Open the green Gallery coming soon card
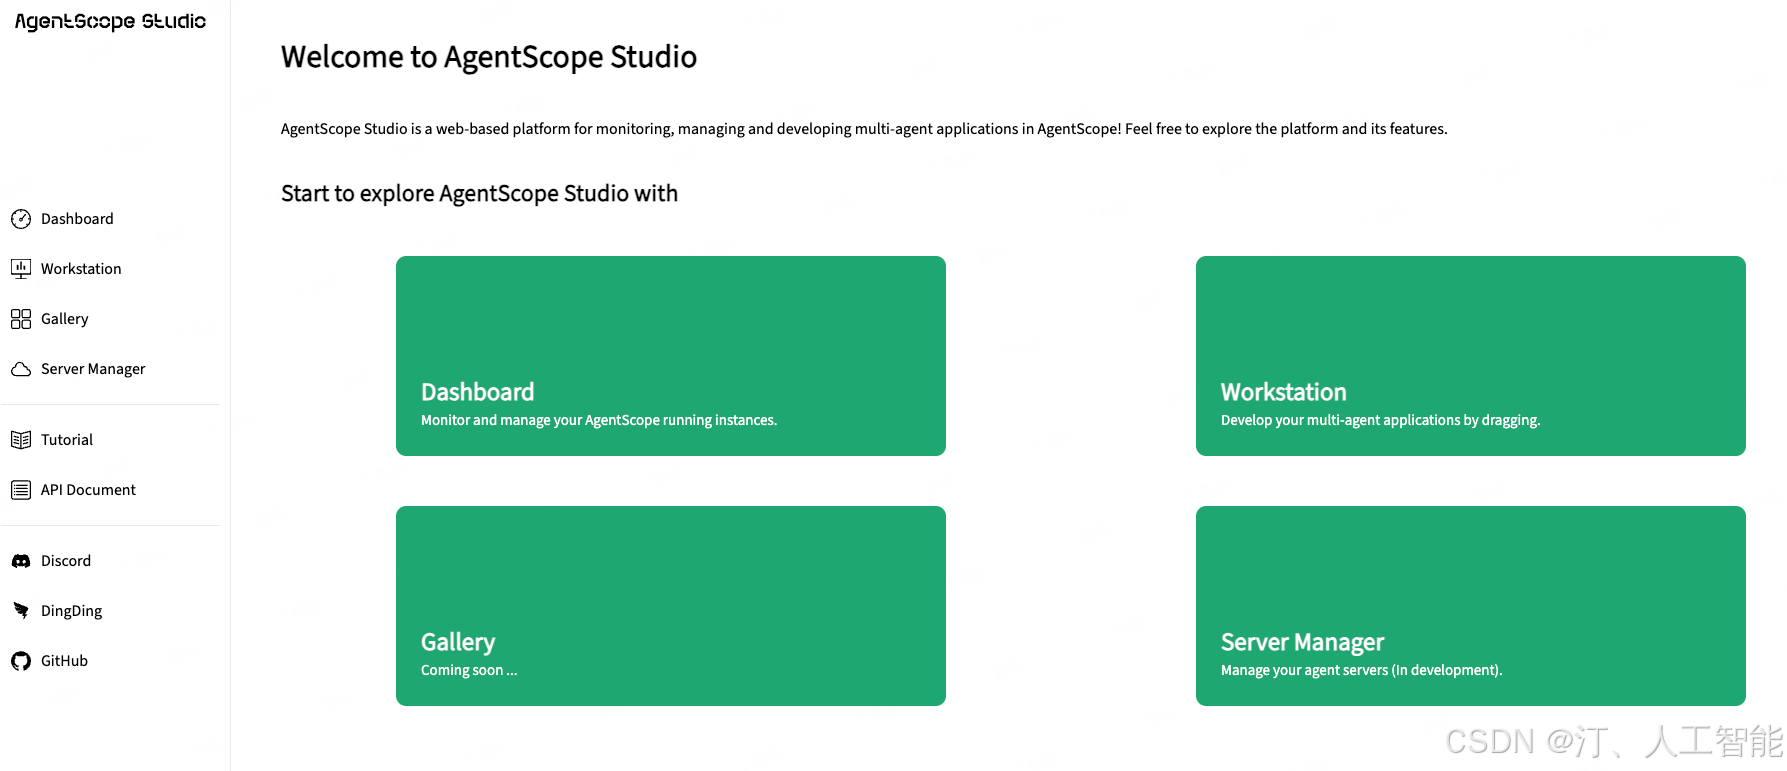The height and width of the screenshot is (771, 1787). (x=671, y=606)
